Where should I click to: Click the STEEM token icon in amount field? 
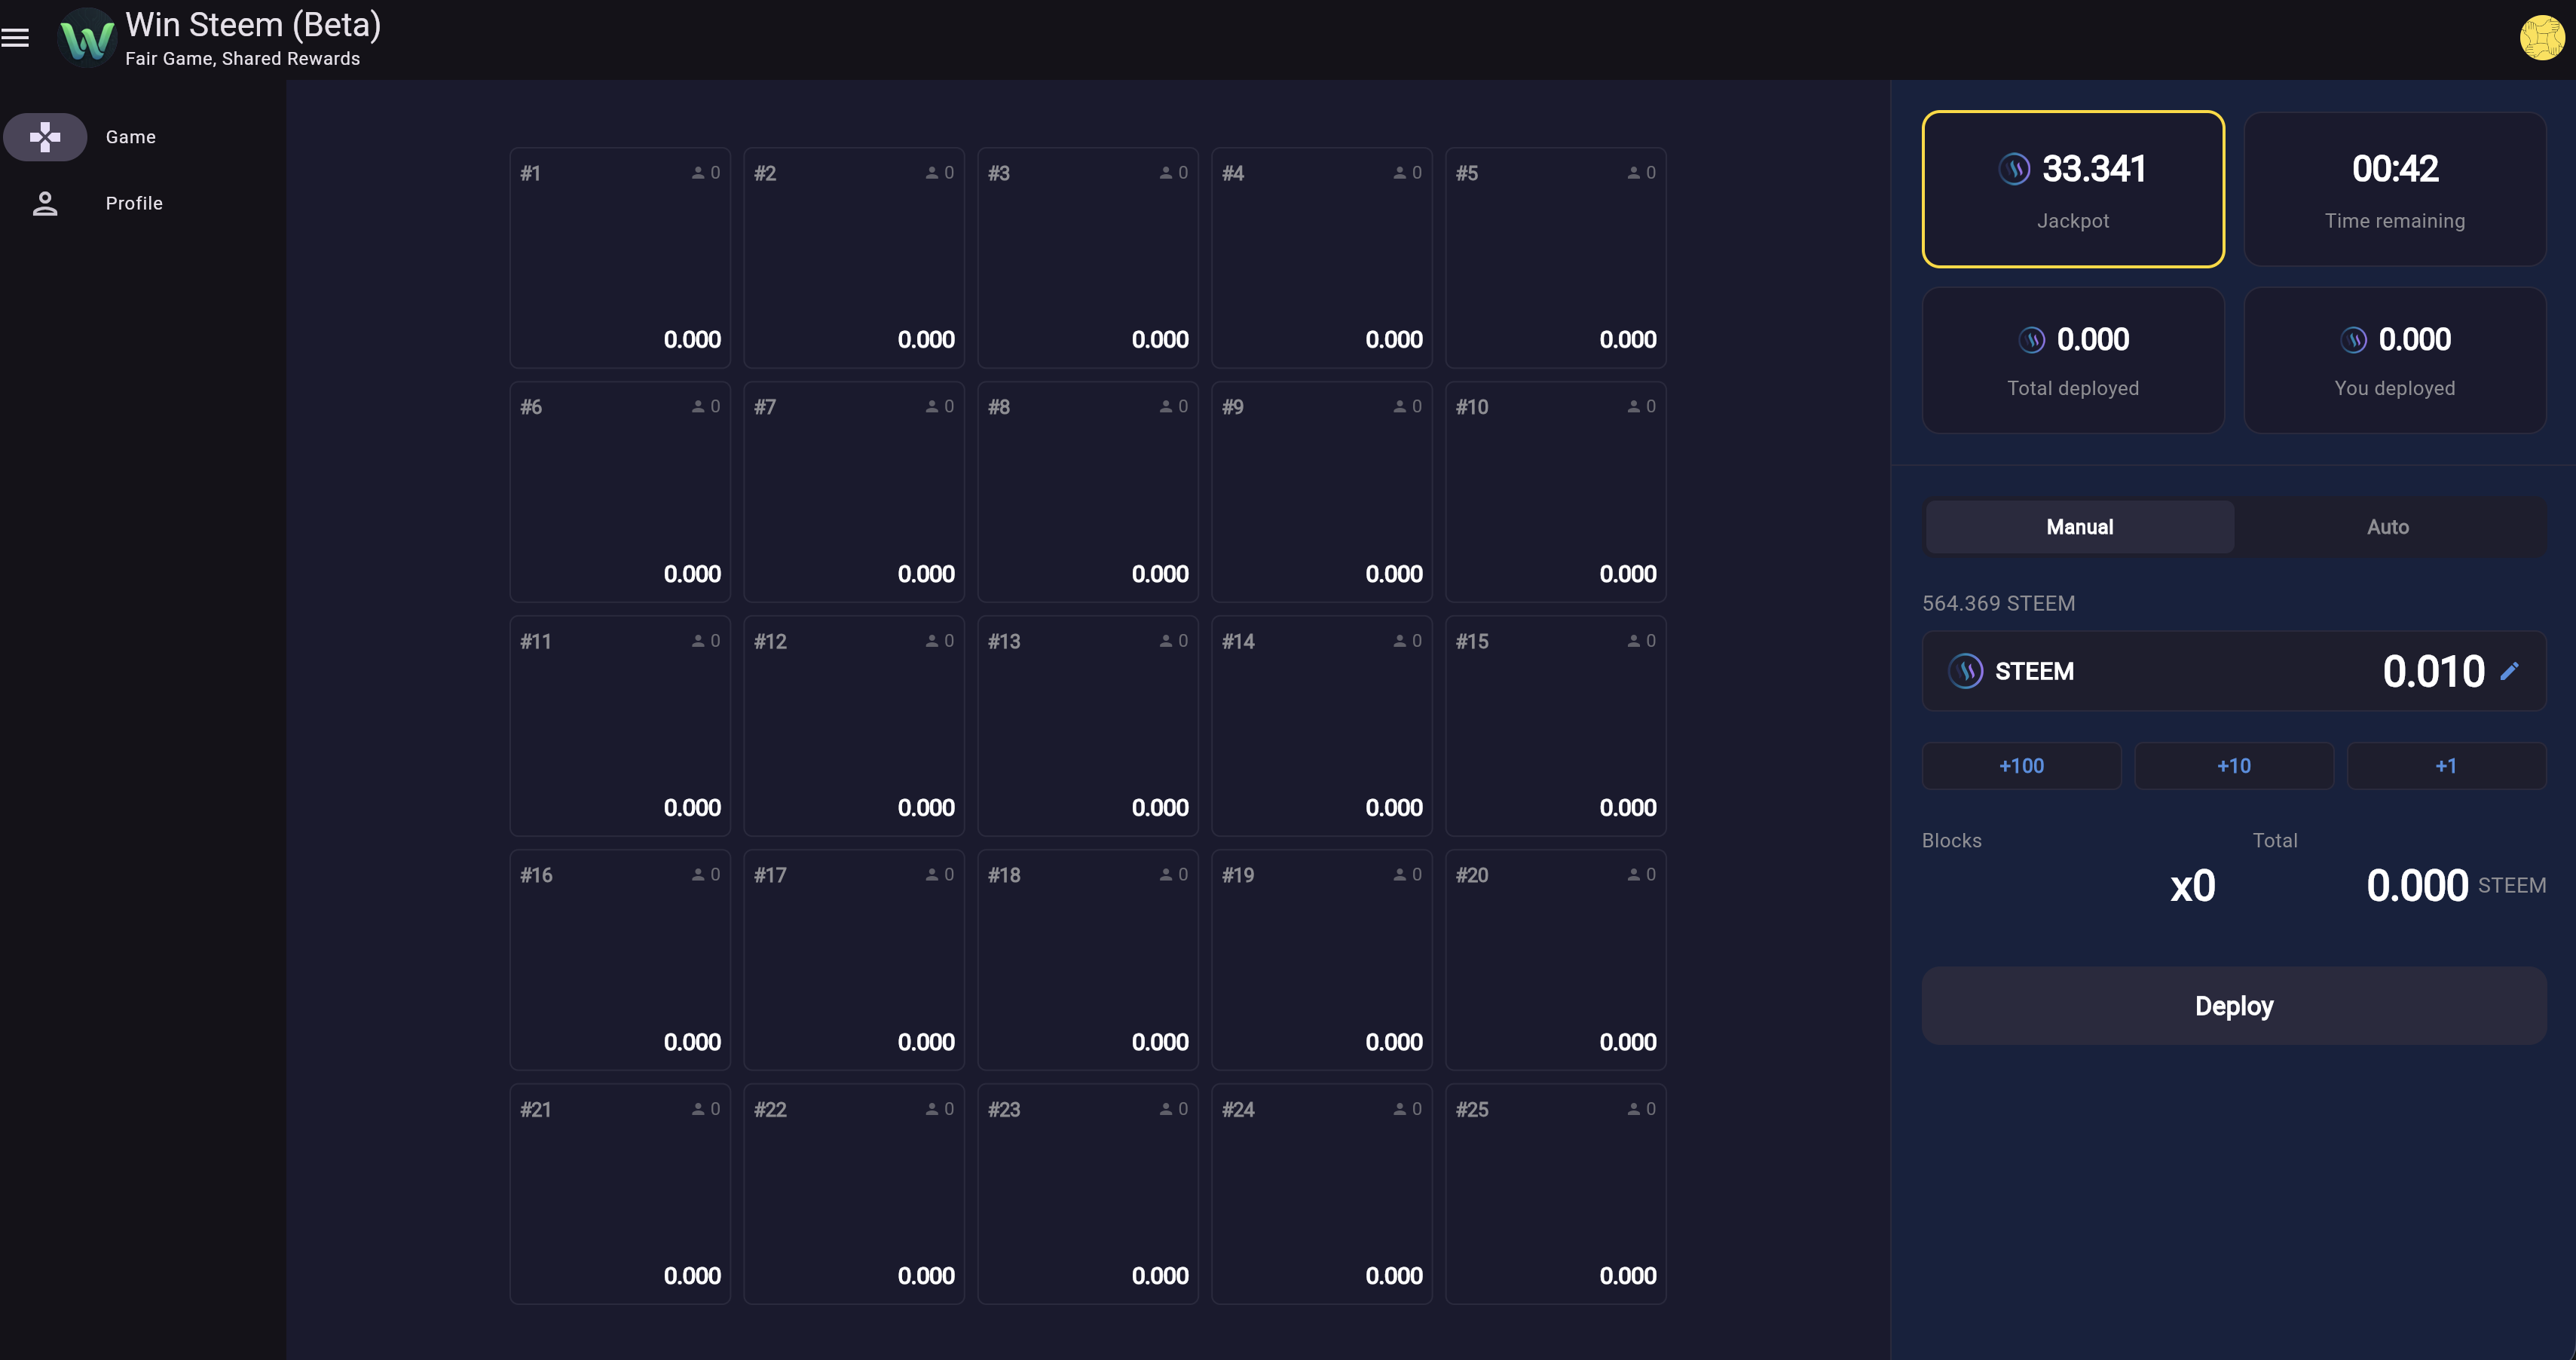1965,671
